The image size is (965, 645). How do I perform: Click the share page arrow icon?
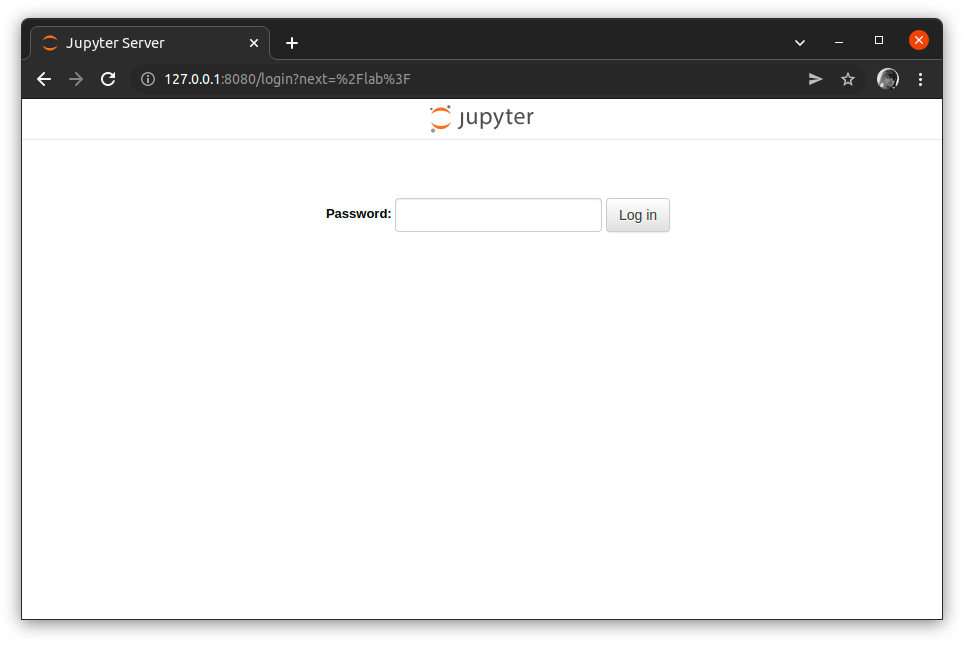[x=815, y=79]
